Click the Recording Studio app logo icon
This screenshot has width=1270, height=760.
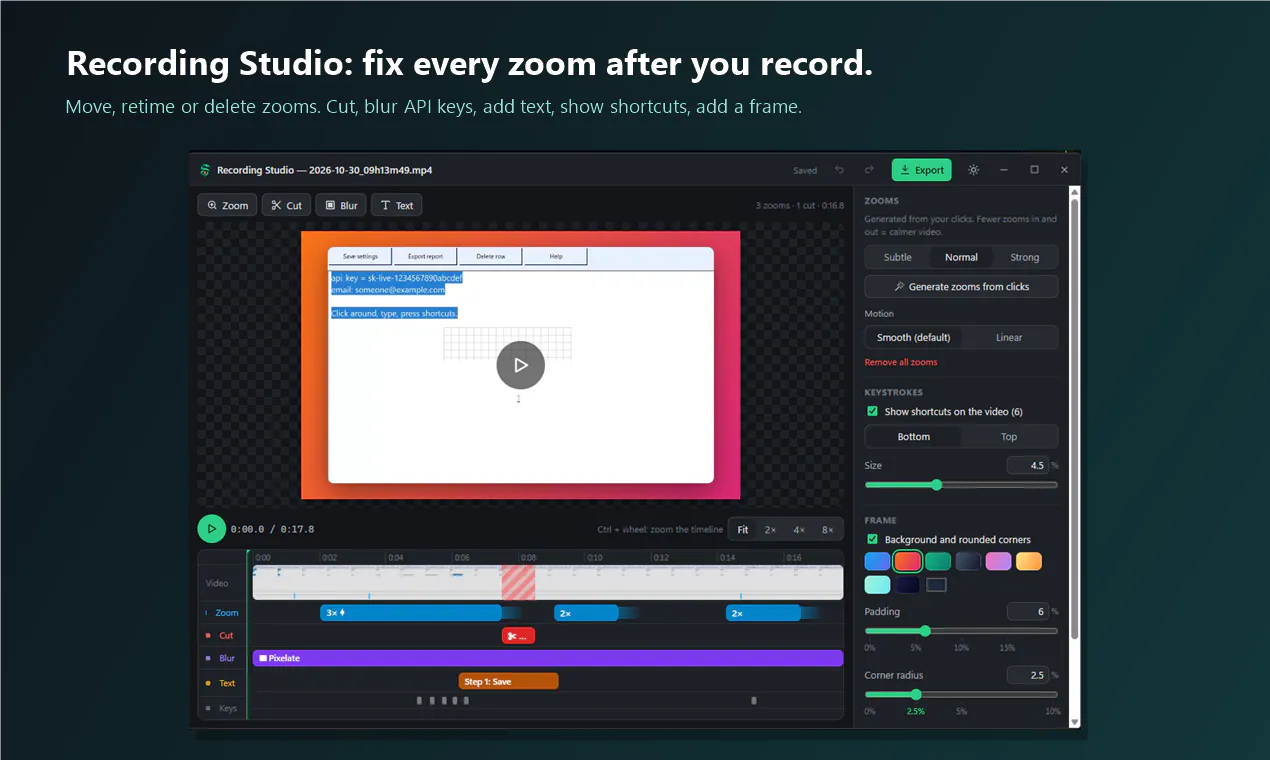[205, 170]
